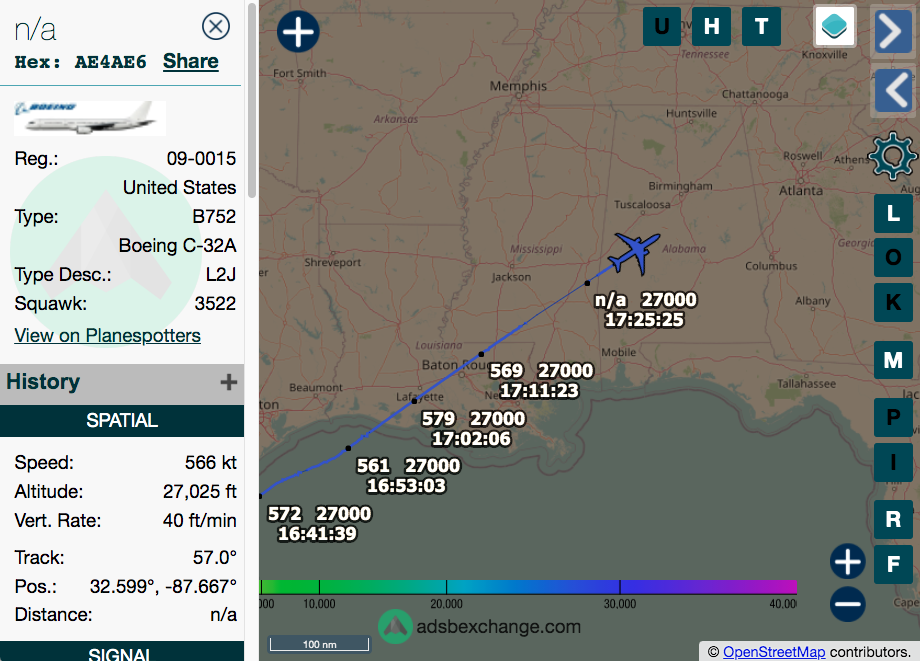Image resolution: width=920 pixels, height=661 pixels.
Task: Click the Shreveport label on the map
Action: [333, 262]
